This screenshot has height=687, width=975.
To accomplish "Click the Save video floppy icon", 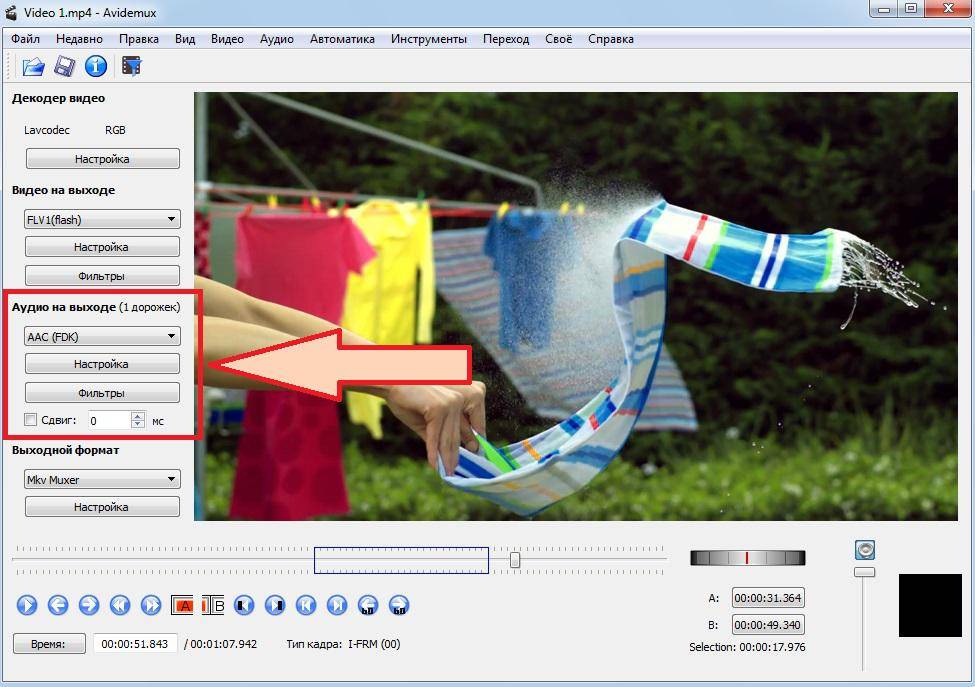I will [x=64, y=67].
